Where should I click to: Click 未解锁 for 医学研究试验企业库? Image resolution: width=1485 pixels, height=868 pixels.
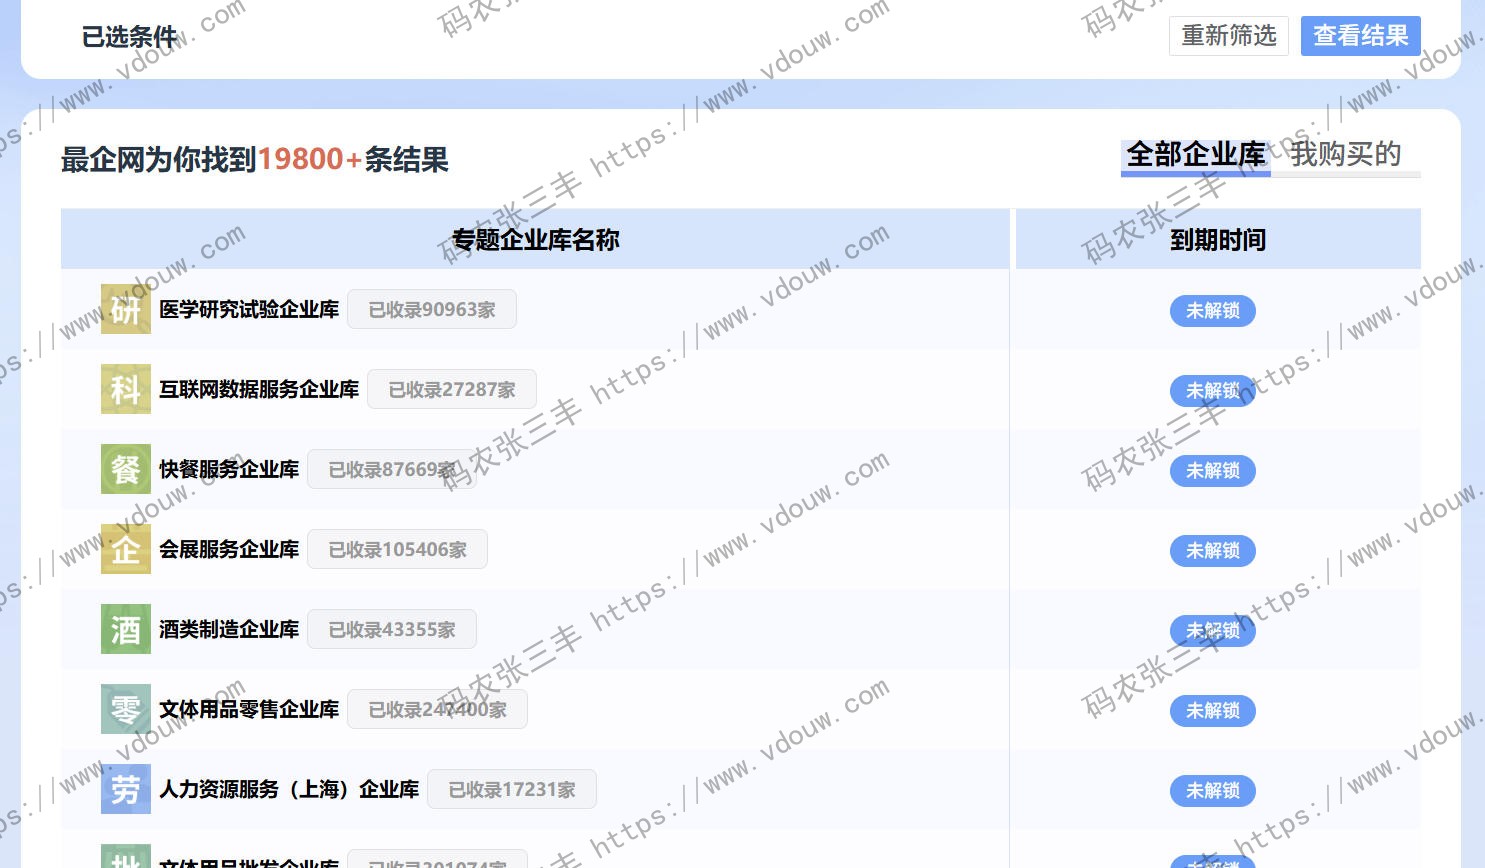click(x=1212, y=311)
